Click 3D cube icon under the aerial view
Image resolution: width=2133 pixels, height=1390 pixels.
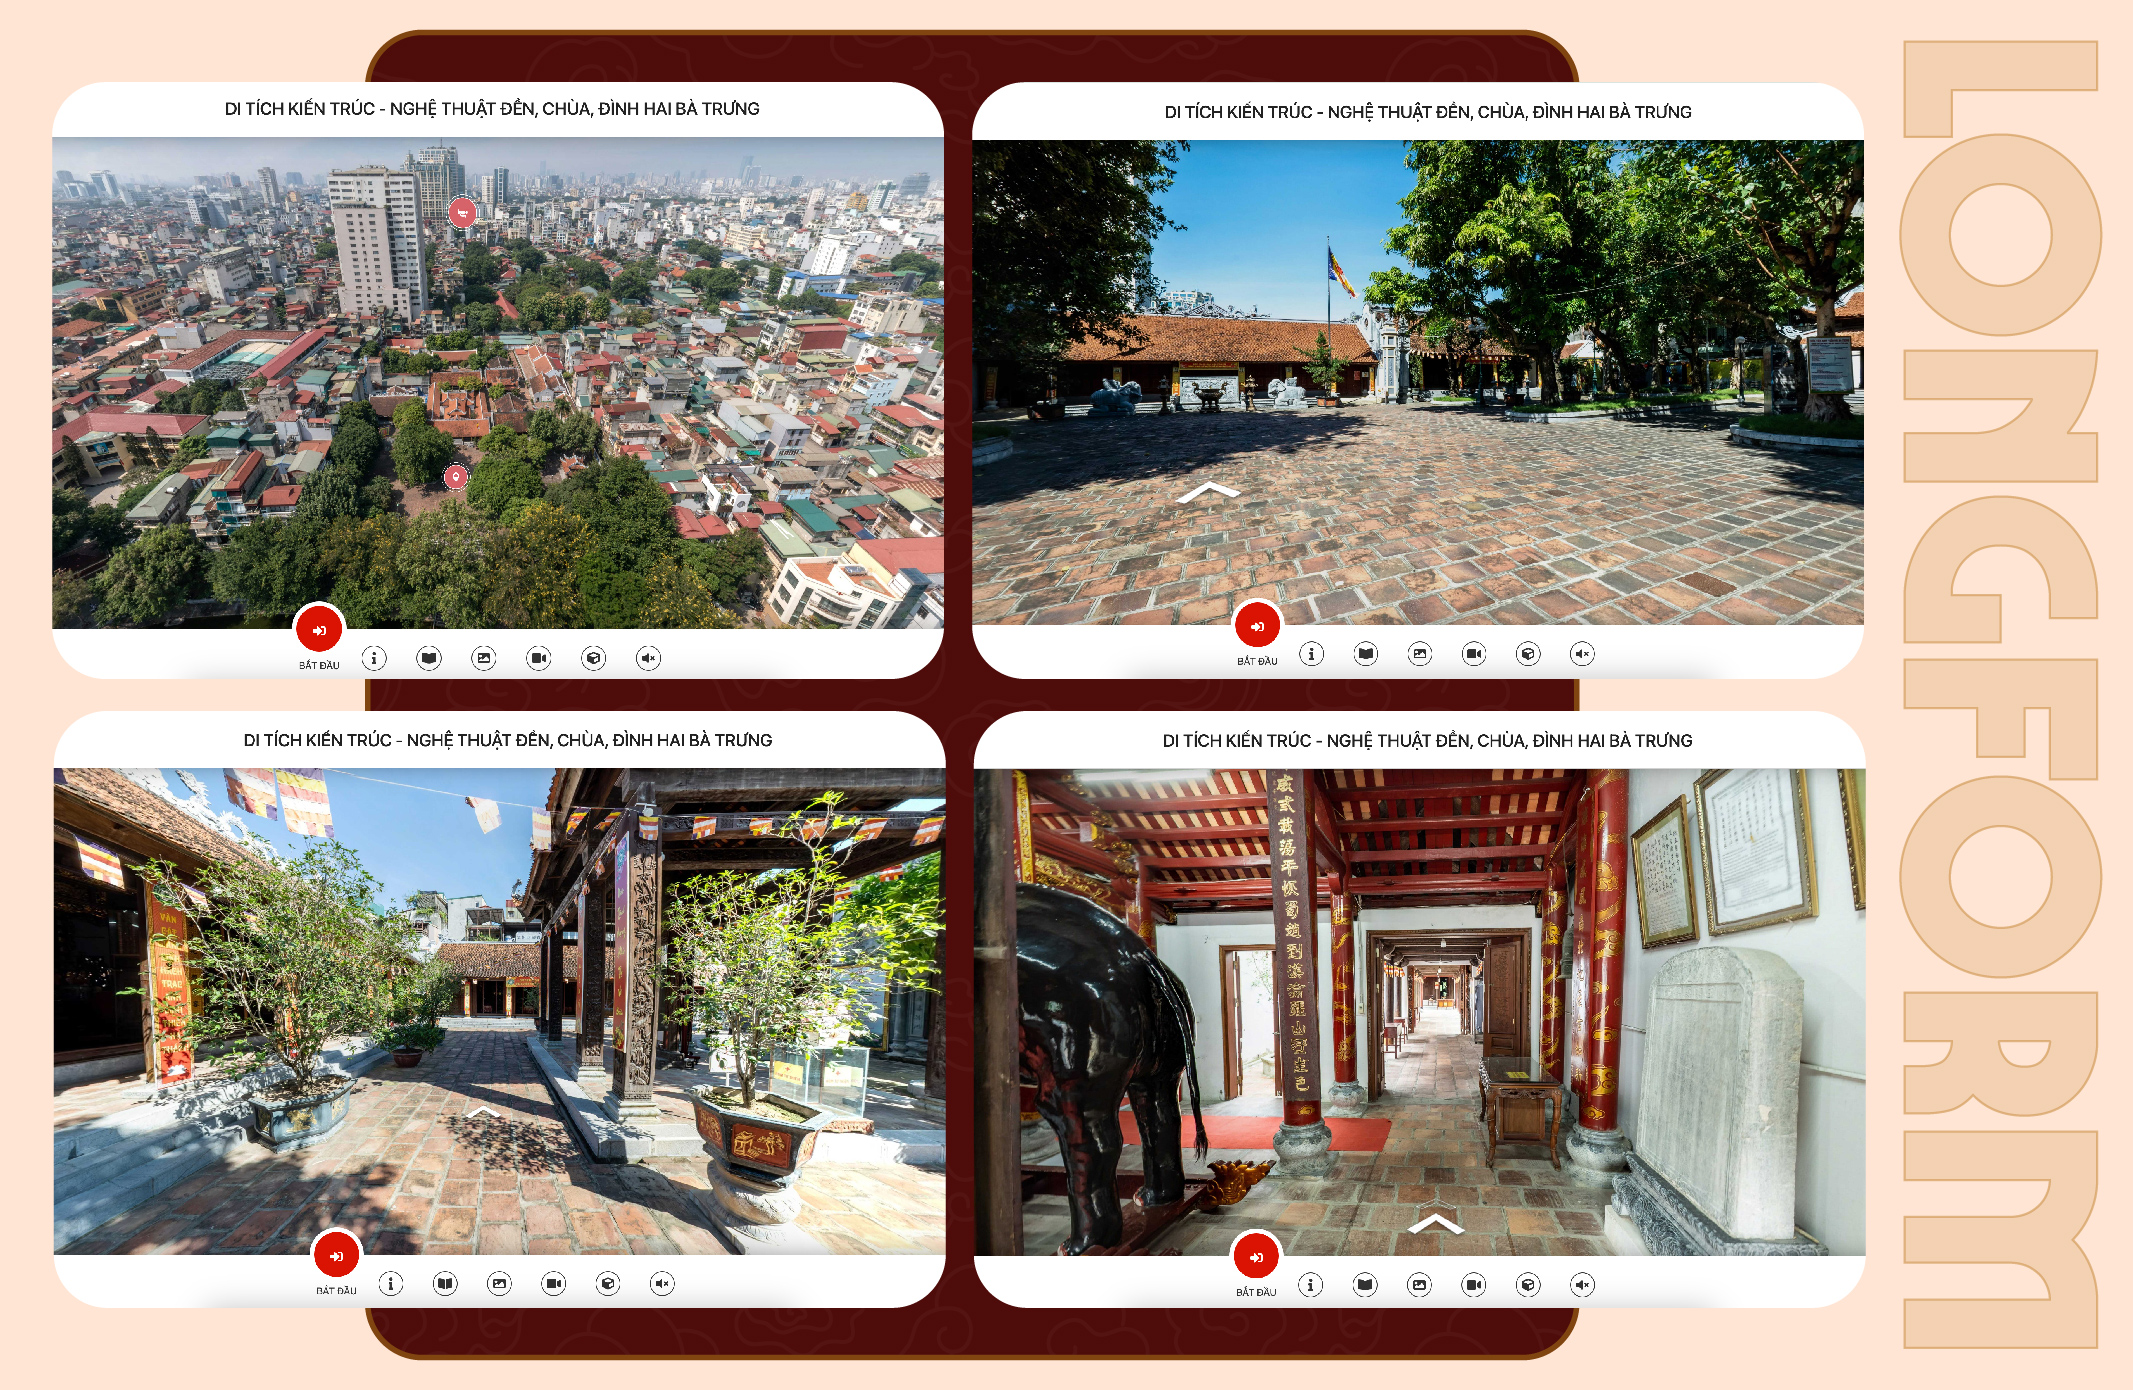(594, 658)
